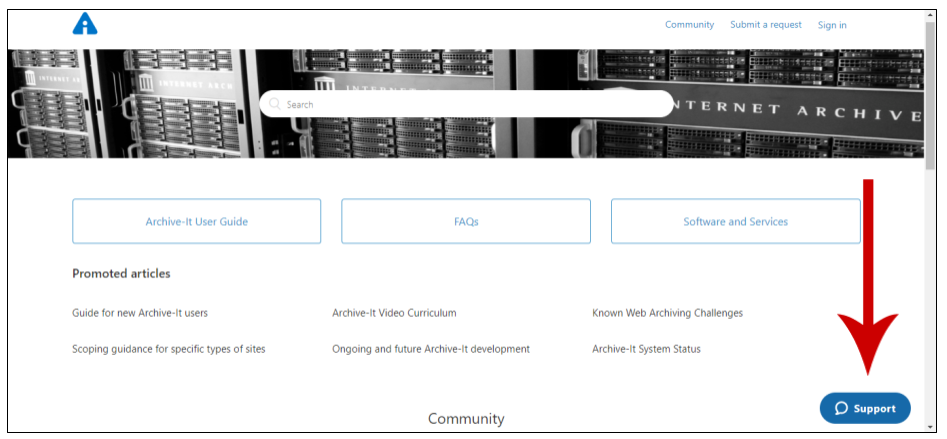Open the Archive-It Video Curriculum article

click(394, 313)
